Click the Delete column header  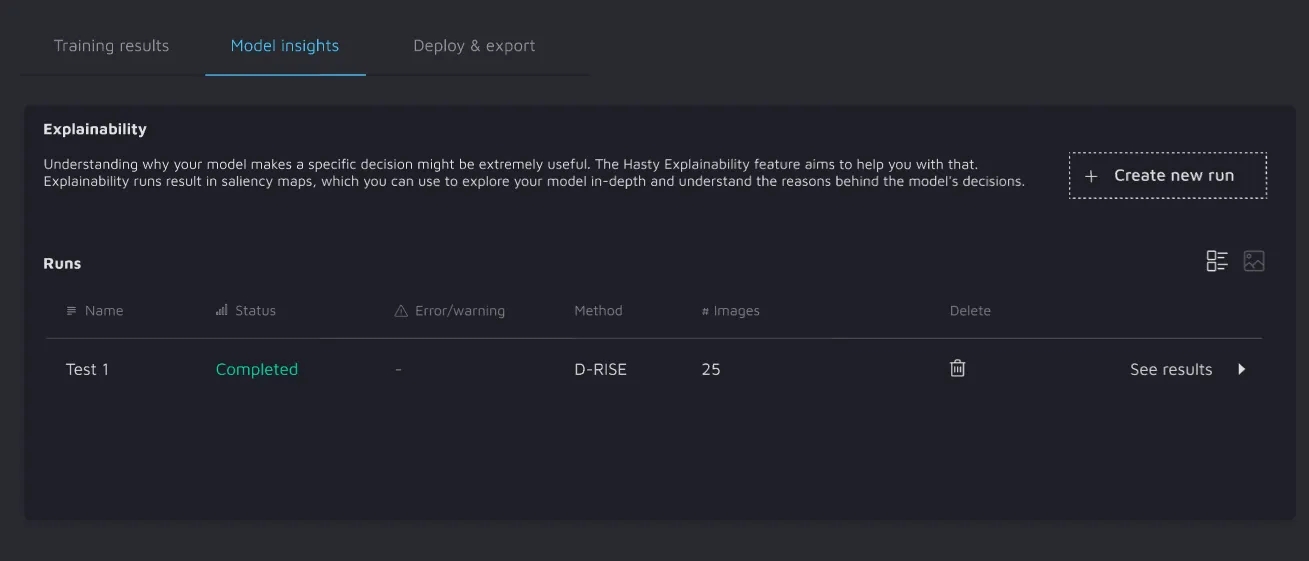[970, 311]
